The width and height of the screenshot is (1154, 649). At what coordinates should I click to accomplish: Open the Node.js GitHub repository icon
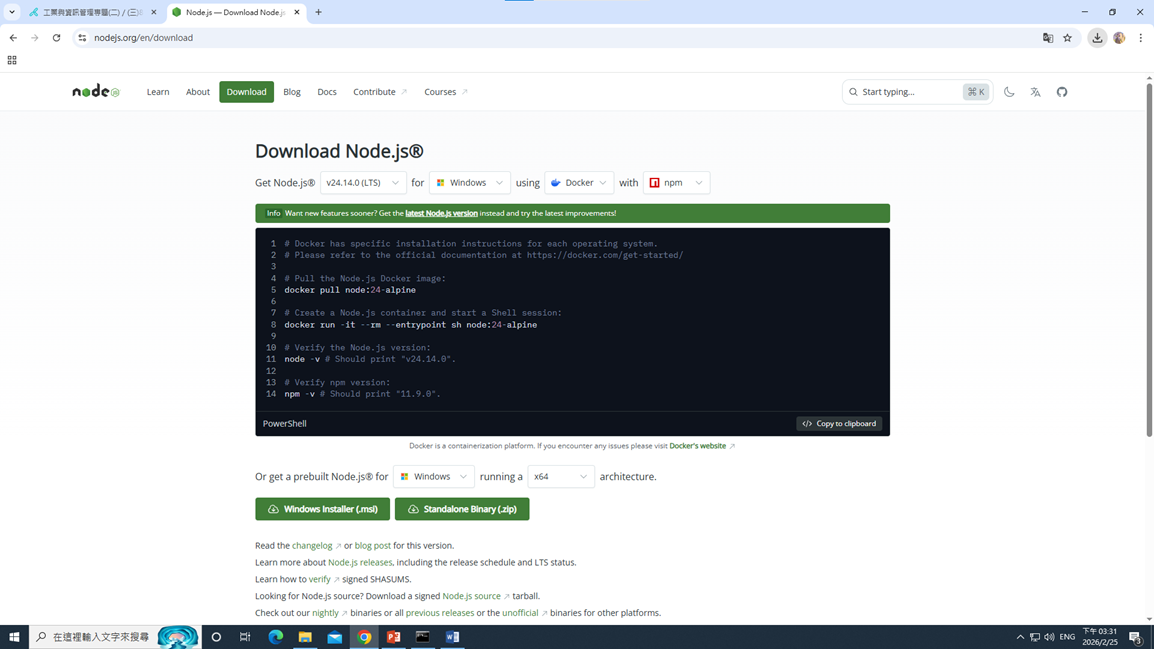[x=1062, y=91]
